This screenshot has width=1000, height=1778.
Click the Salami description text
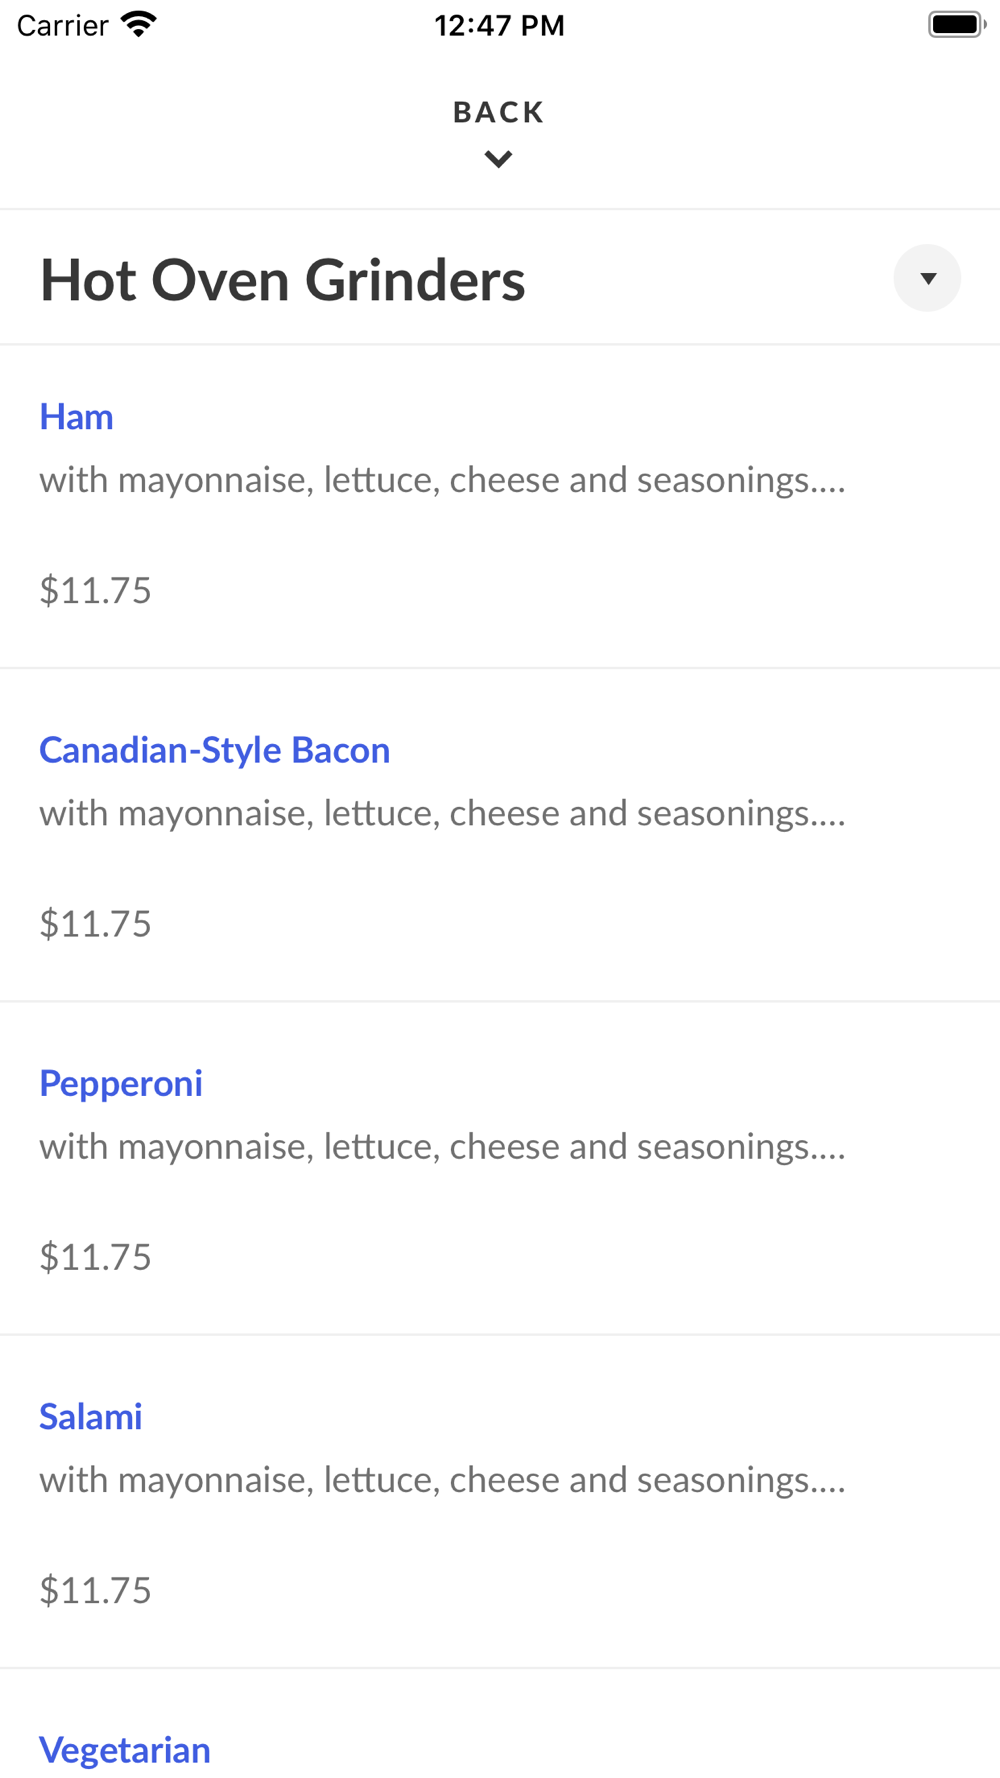pyautogui.click(x=442, y=1480)
